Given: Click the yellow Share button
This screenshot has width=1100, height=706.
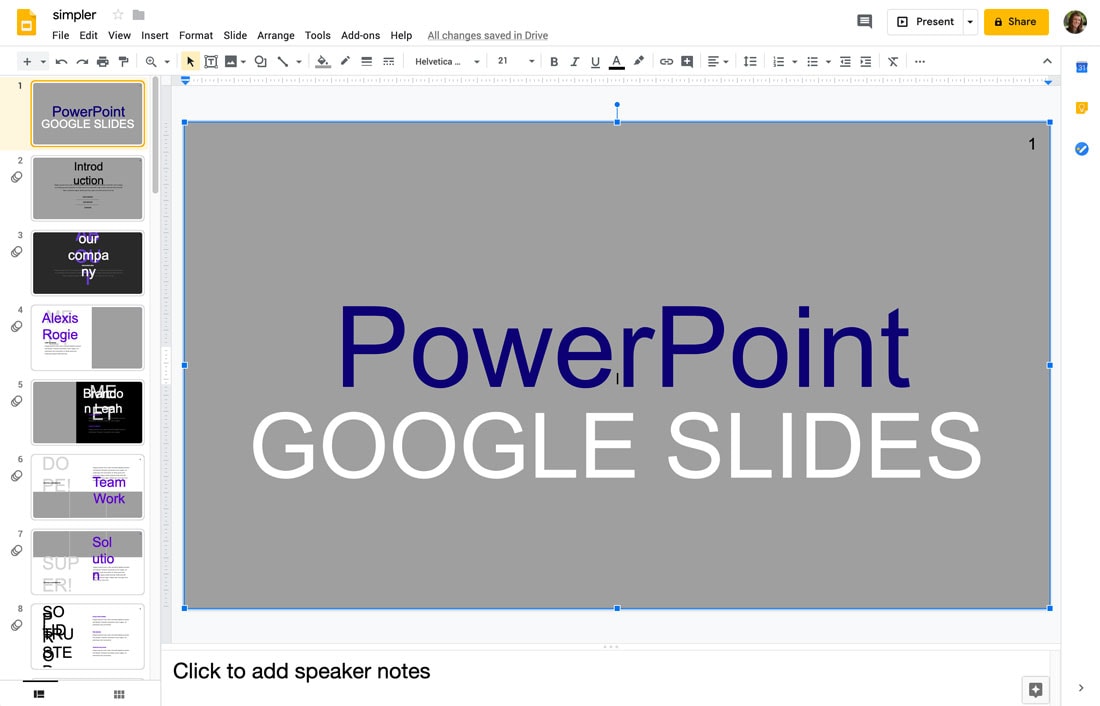Looking at the screenshot, I should tap(1016, 22).
